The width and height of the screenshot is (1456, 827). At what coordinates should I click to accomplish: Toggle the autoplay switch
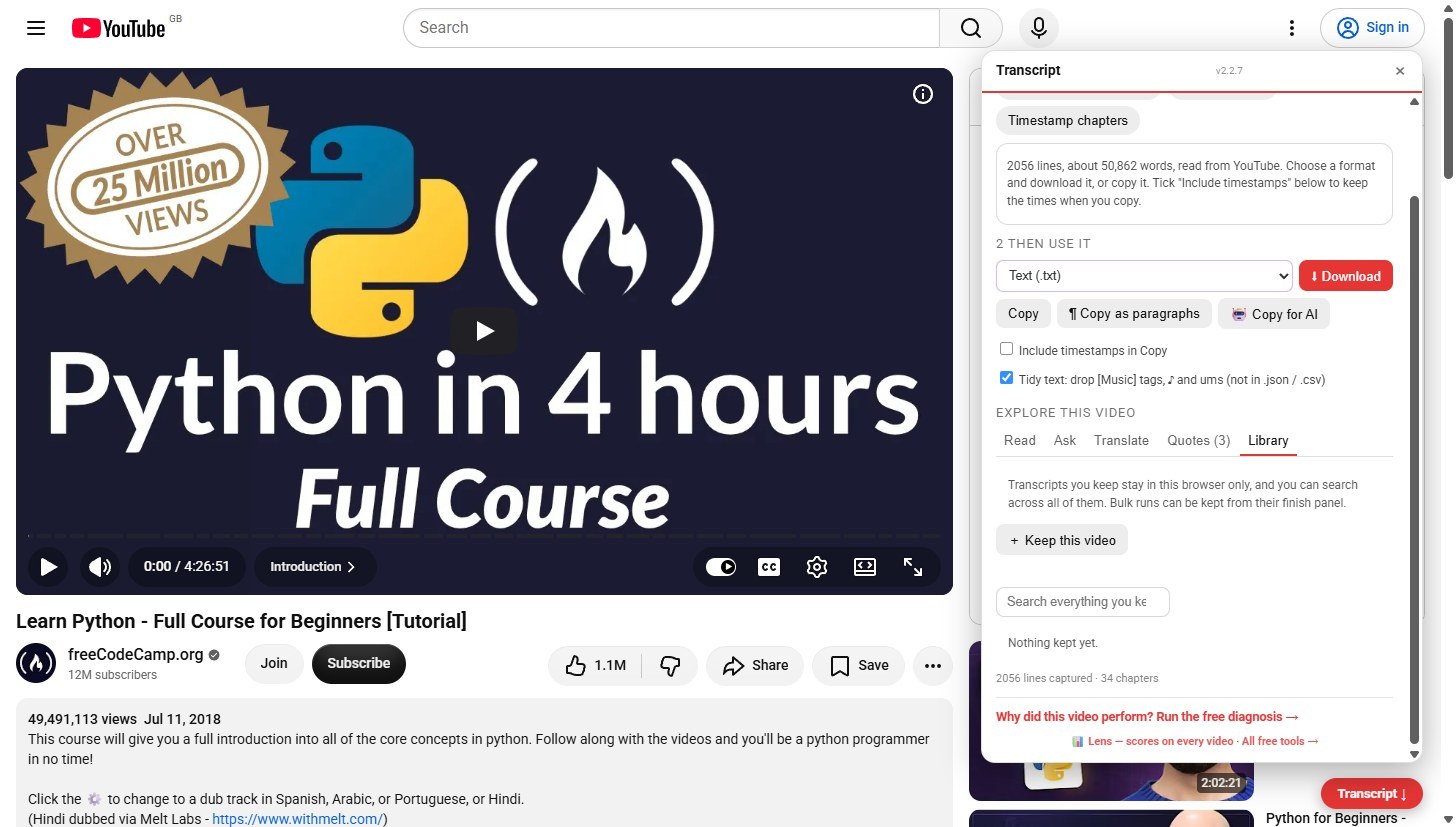[721, 567]
